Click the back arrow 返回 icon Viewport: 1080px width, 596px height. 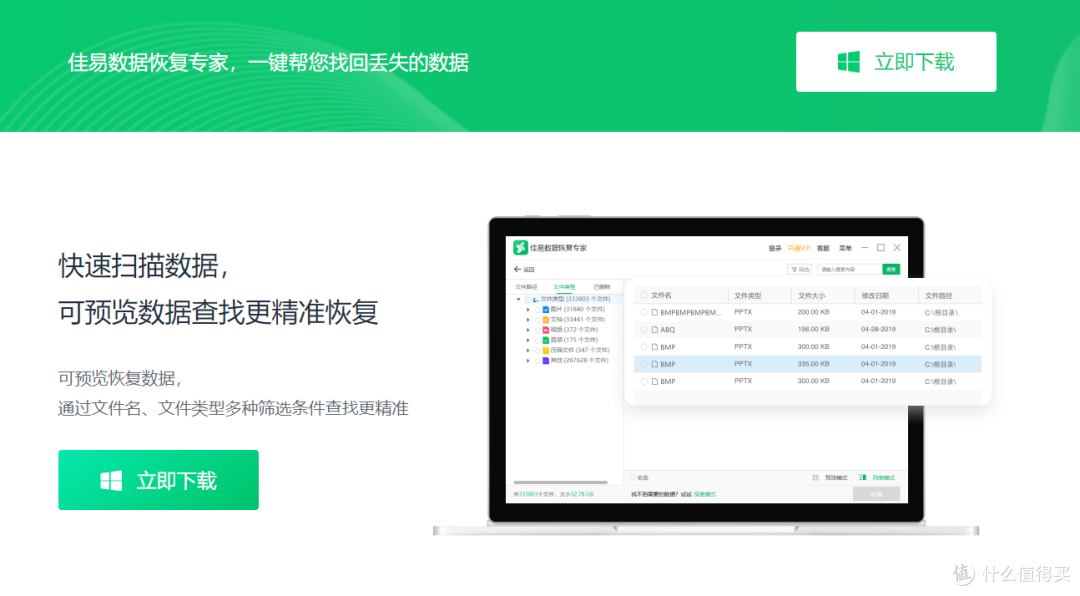pyautogui.click(x=517, y=269)
